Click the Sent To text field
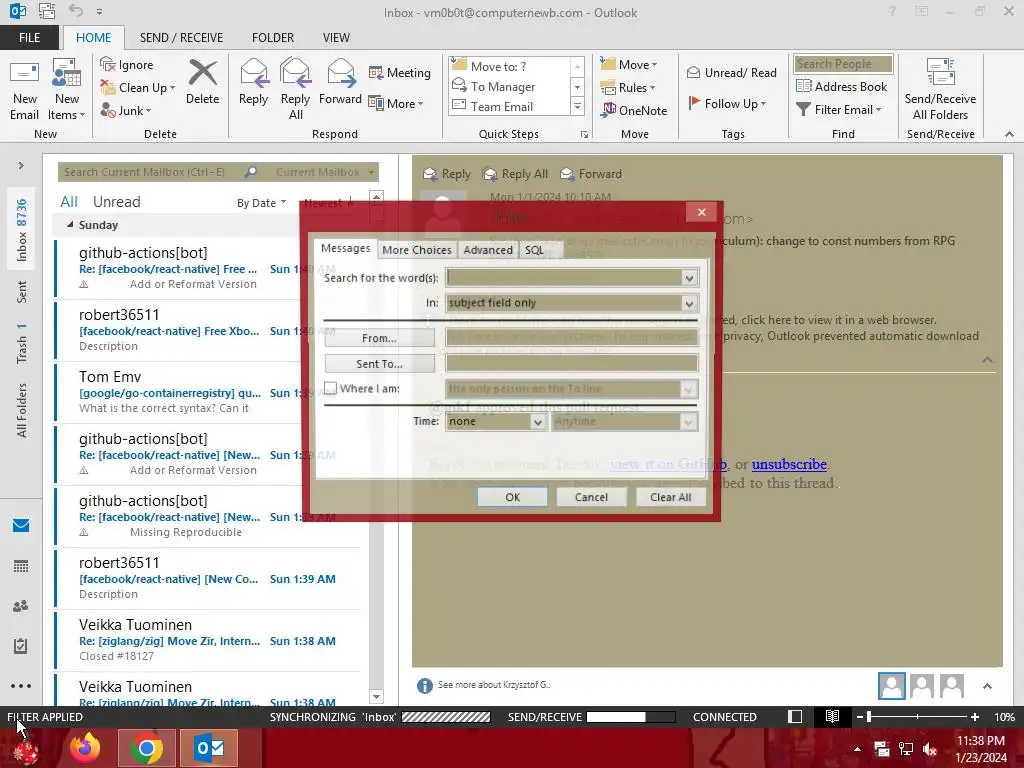Image resolution: width=1024 pixels, height=768 pixels. (572, 363)
